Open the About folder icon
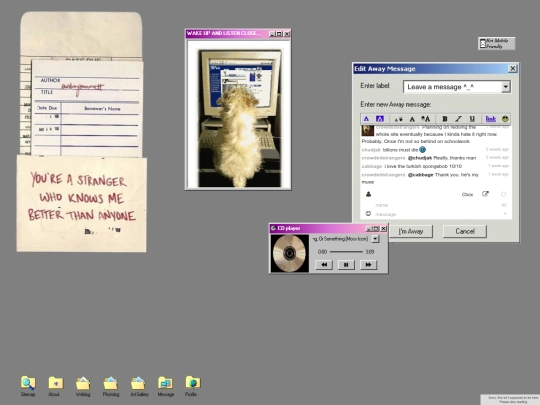The height and width of the screenshot is (405, 540). pos(55,383)
